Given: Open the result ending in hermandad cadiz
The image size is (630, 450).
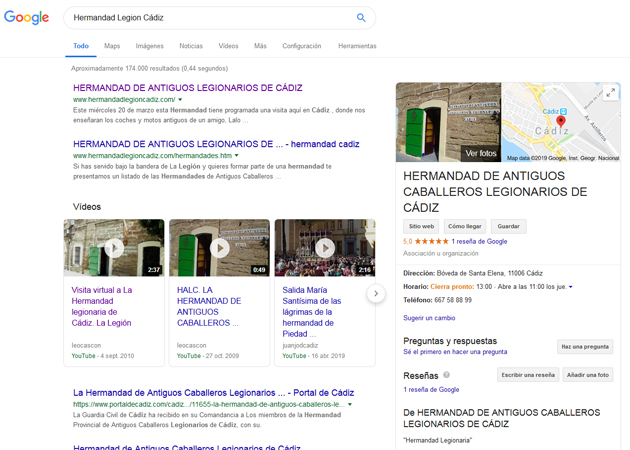Looking at the screenshot, I should [x=216, y=144].
